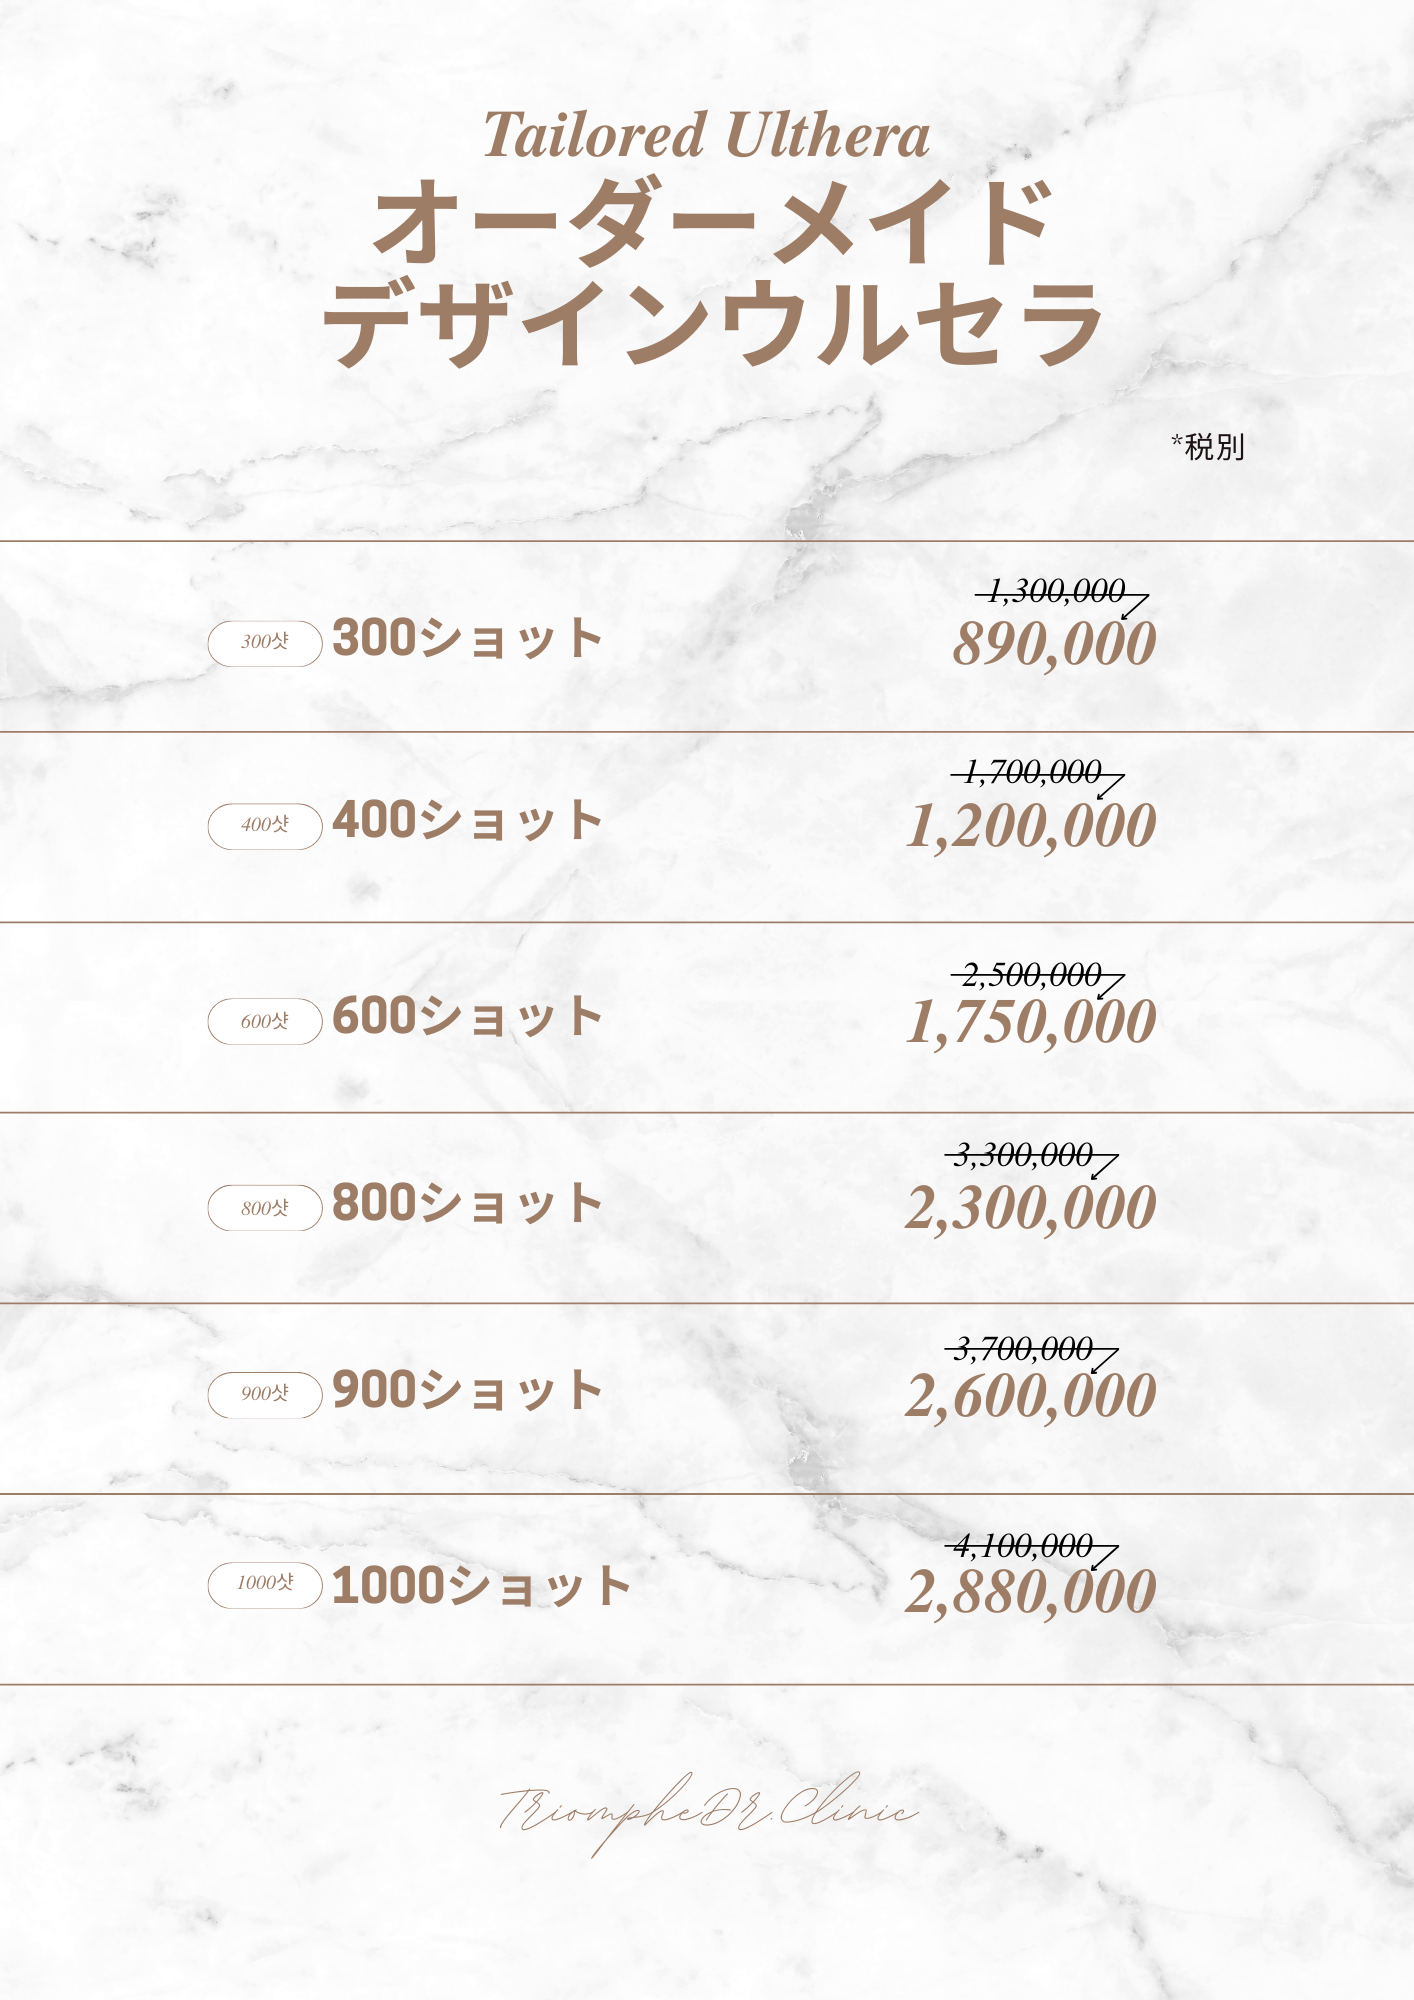Image resolution: width=1414 pixels, height=2000 pixels.
Task: Select the 900샷 oval tag
Action: click(x=265, y=1394)
